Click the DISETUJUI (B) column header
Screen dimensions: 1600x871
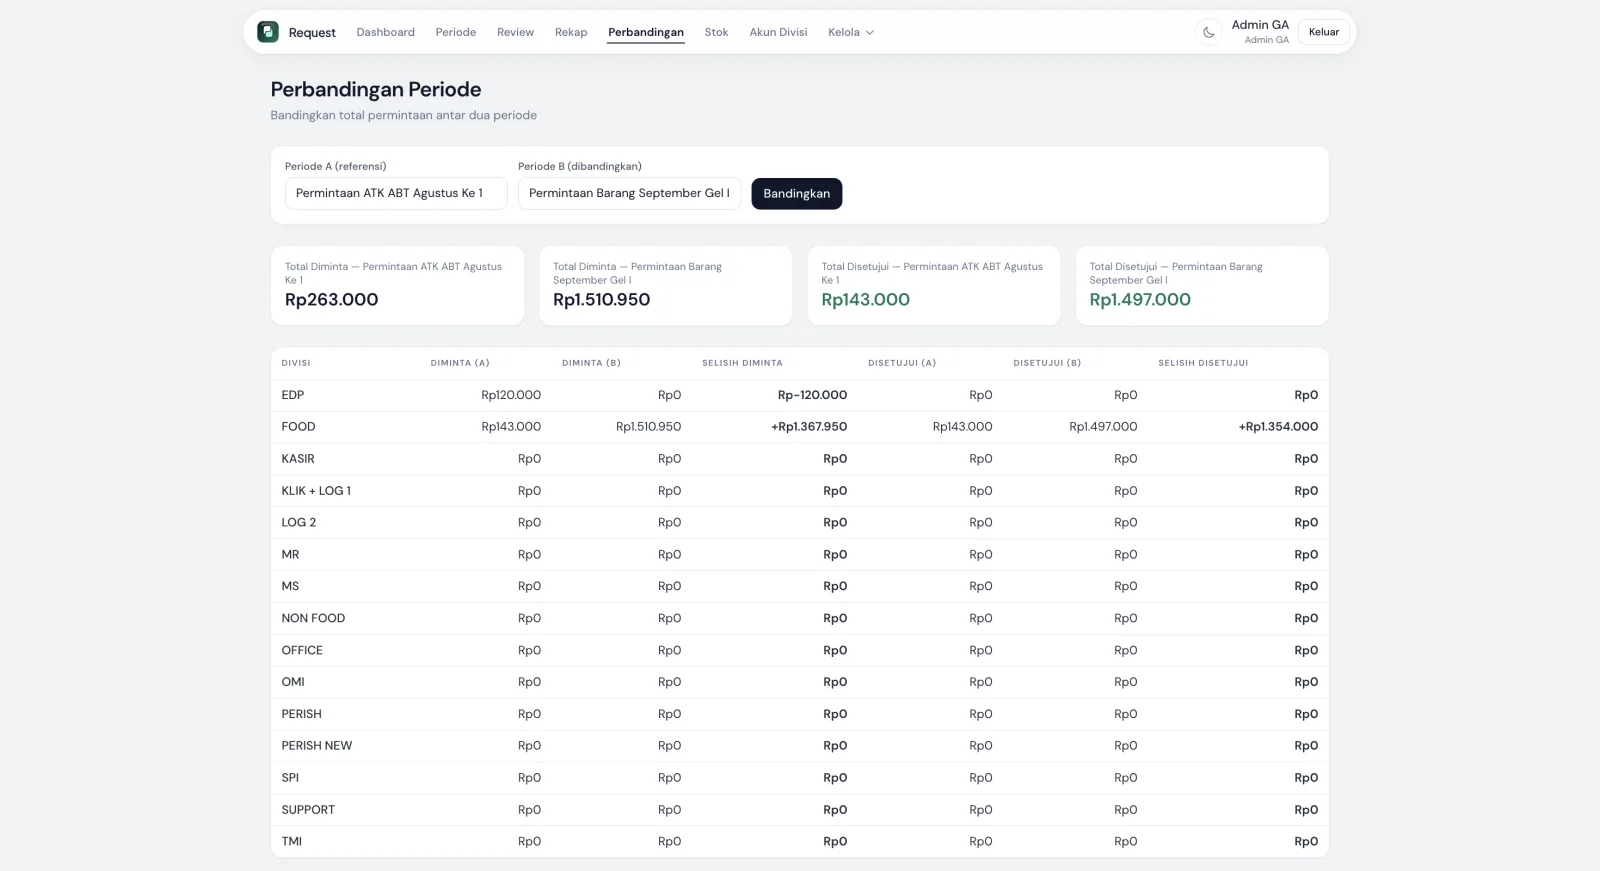point(1047,363)
